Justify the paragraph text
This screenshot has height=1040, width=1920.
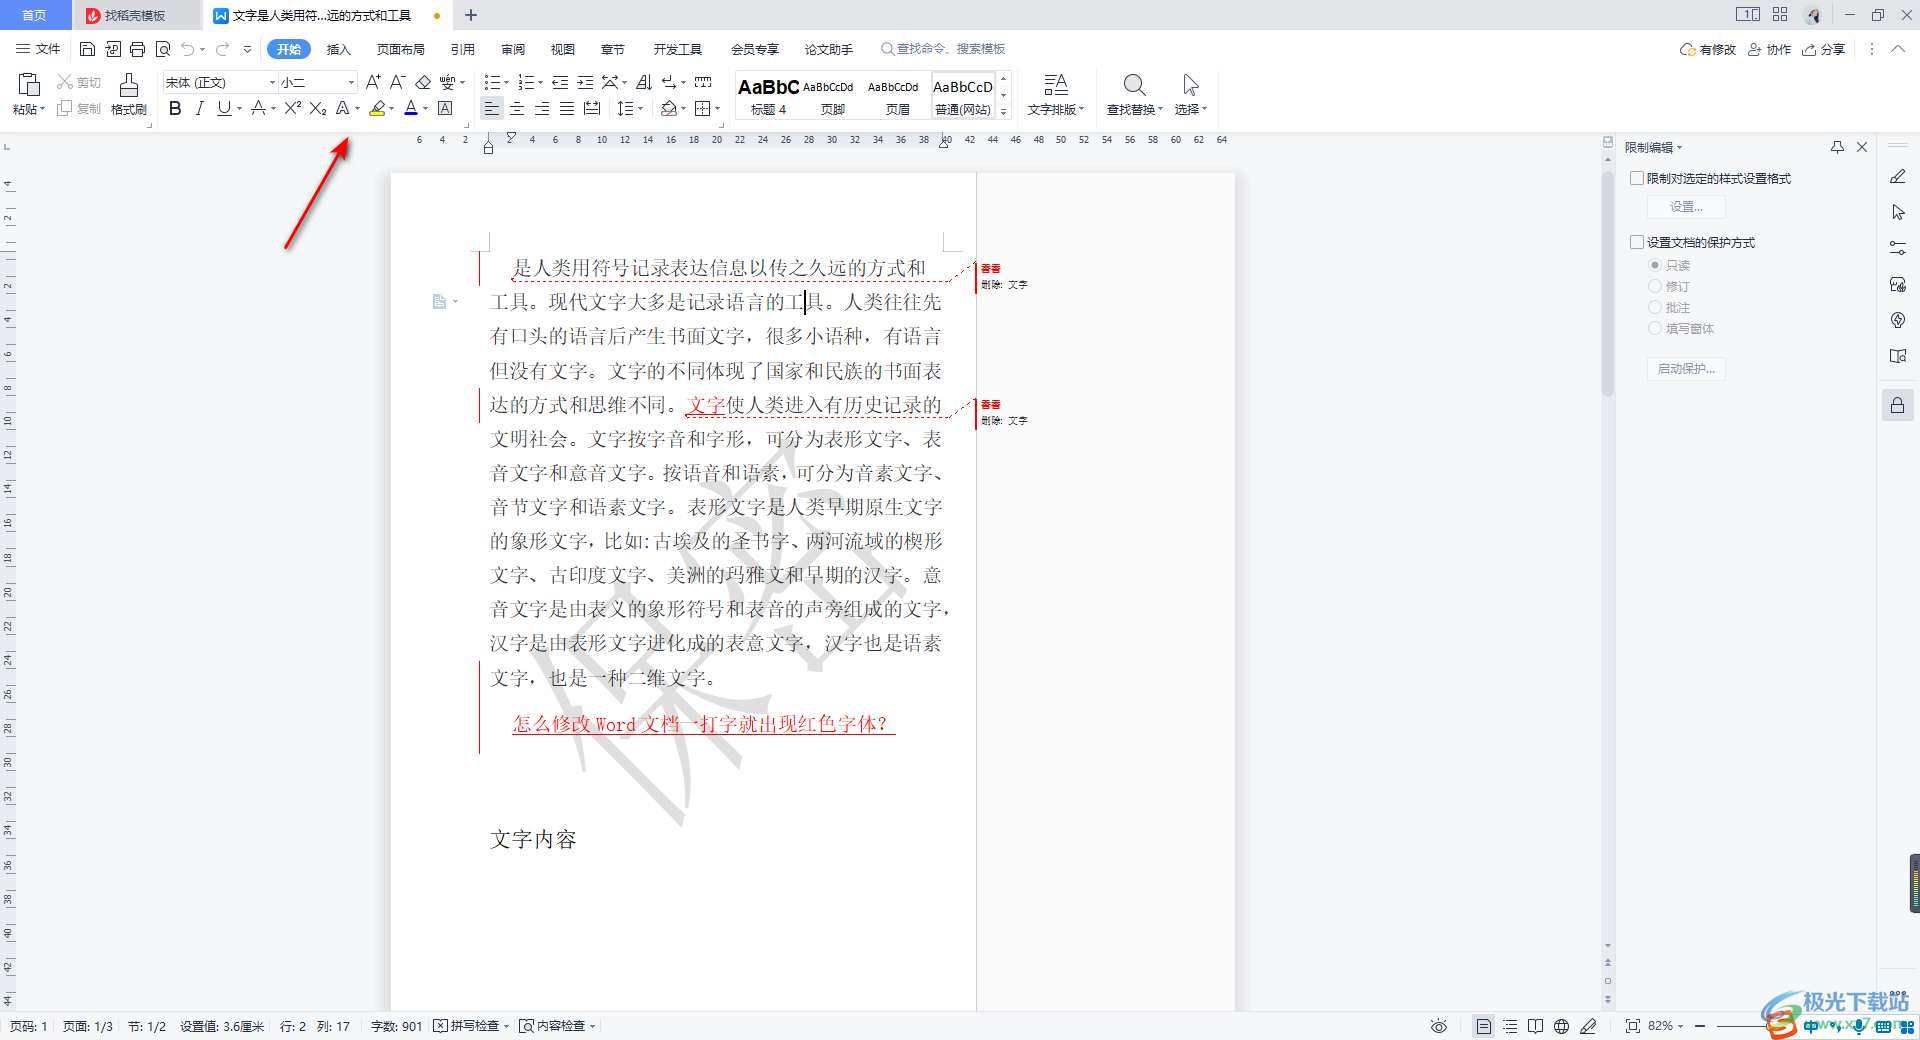567,108
